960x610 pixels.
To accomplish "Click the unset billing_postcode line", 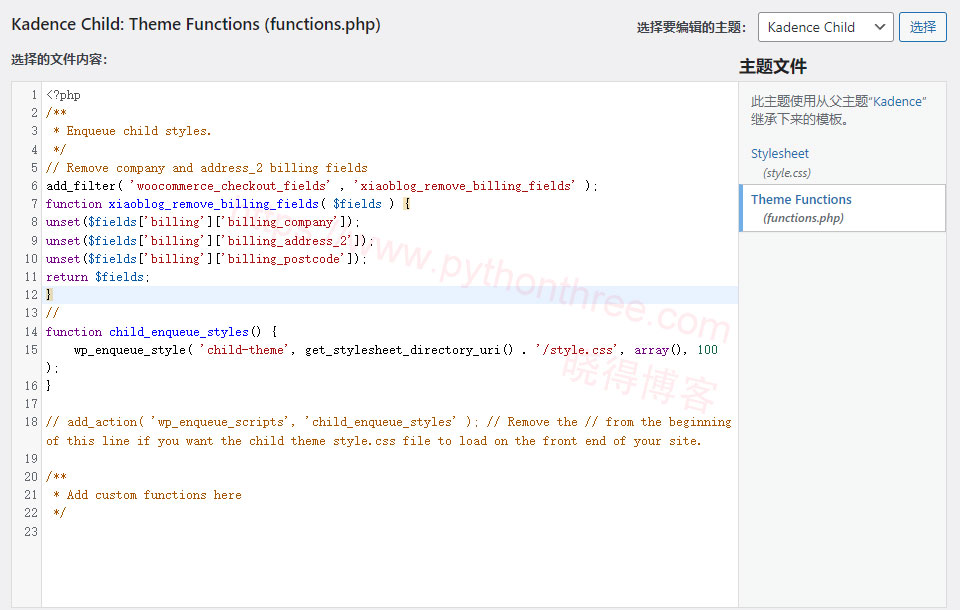I will 206,259.
